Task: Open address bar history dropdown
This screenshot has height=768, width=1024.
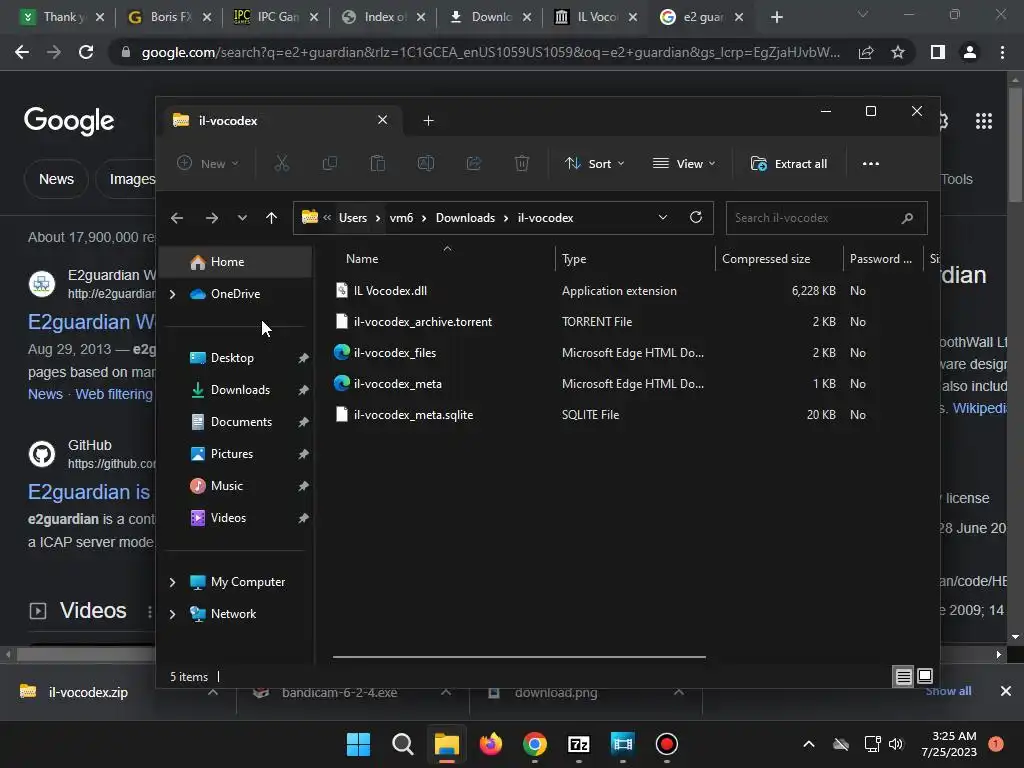Action: click(663, 217)
